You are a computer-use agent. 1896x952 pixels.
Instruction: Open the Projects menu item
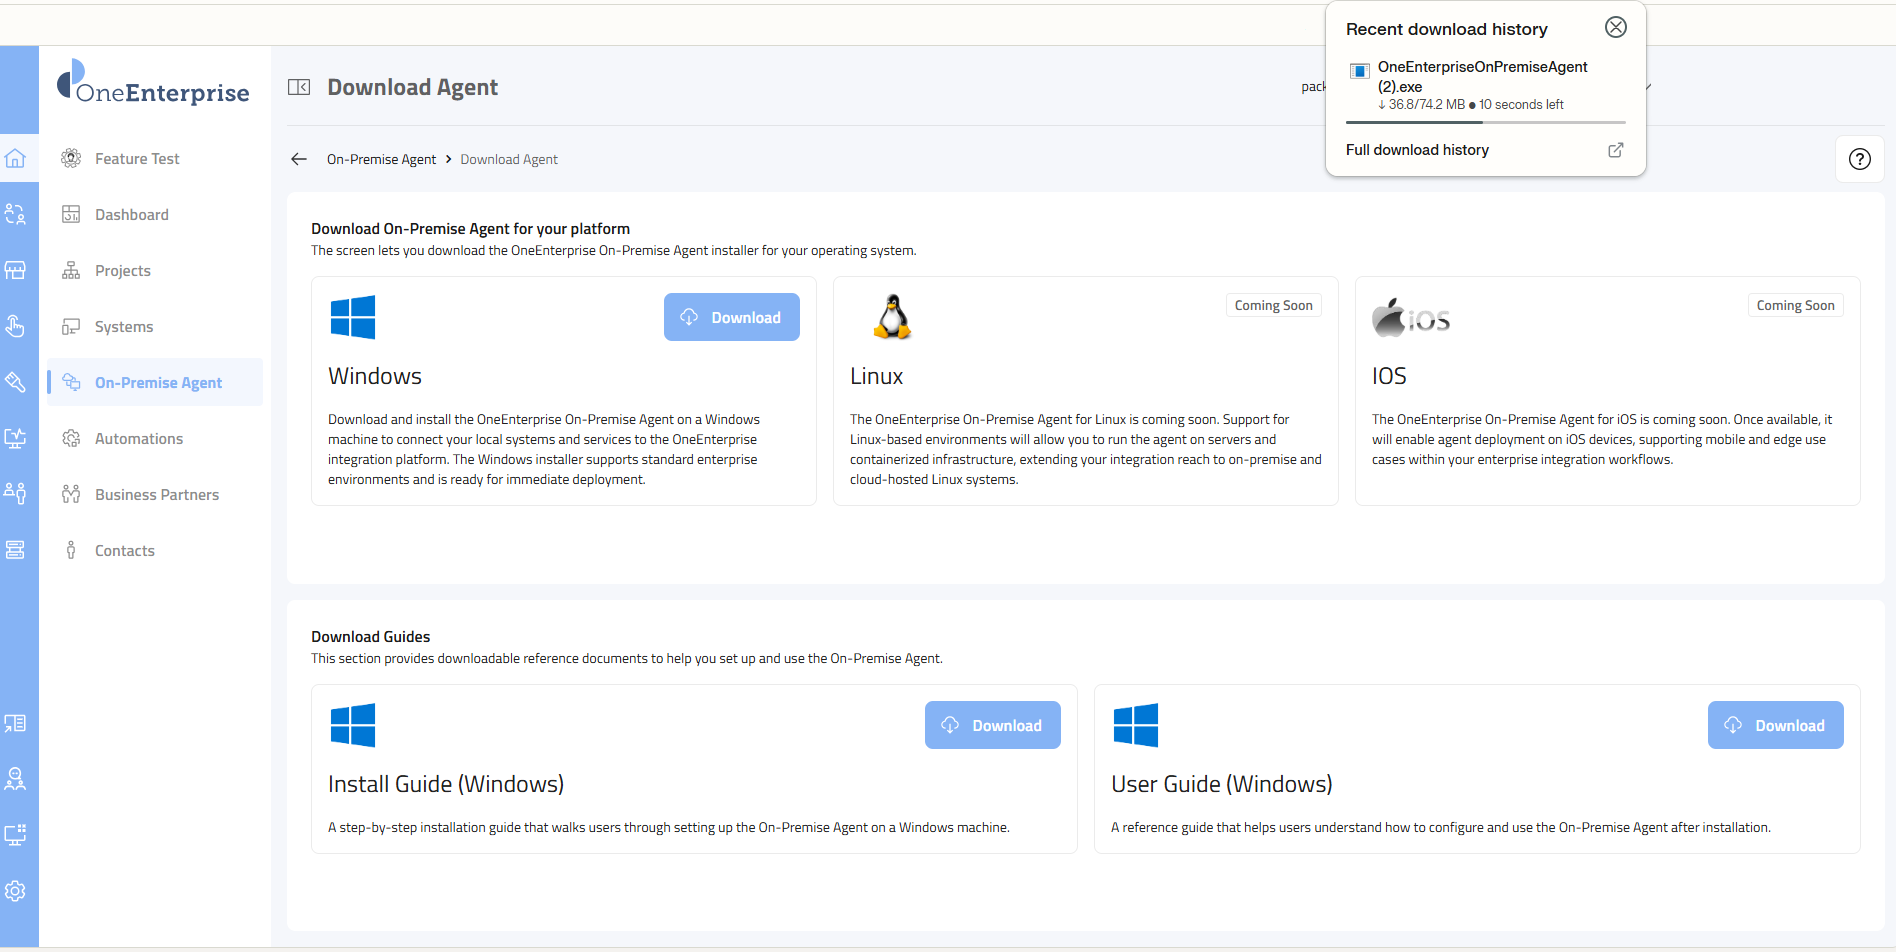tap(122, 271)
